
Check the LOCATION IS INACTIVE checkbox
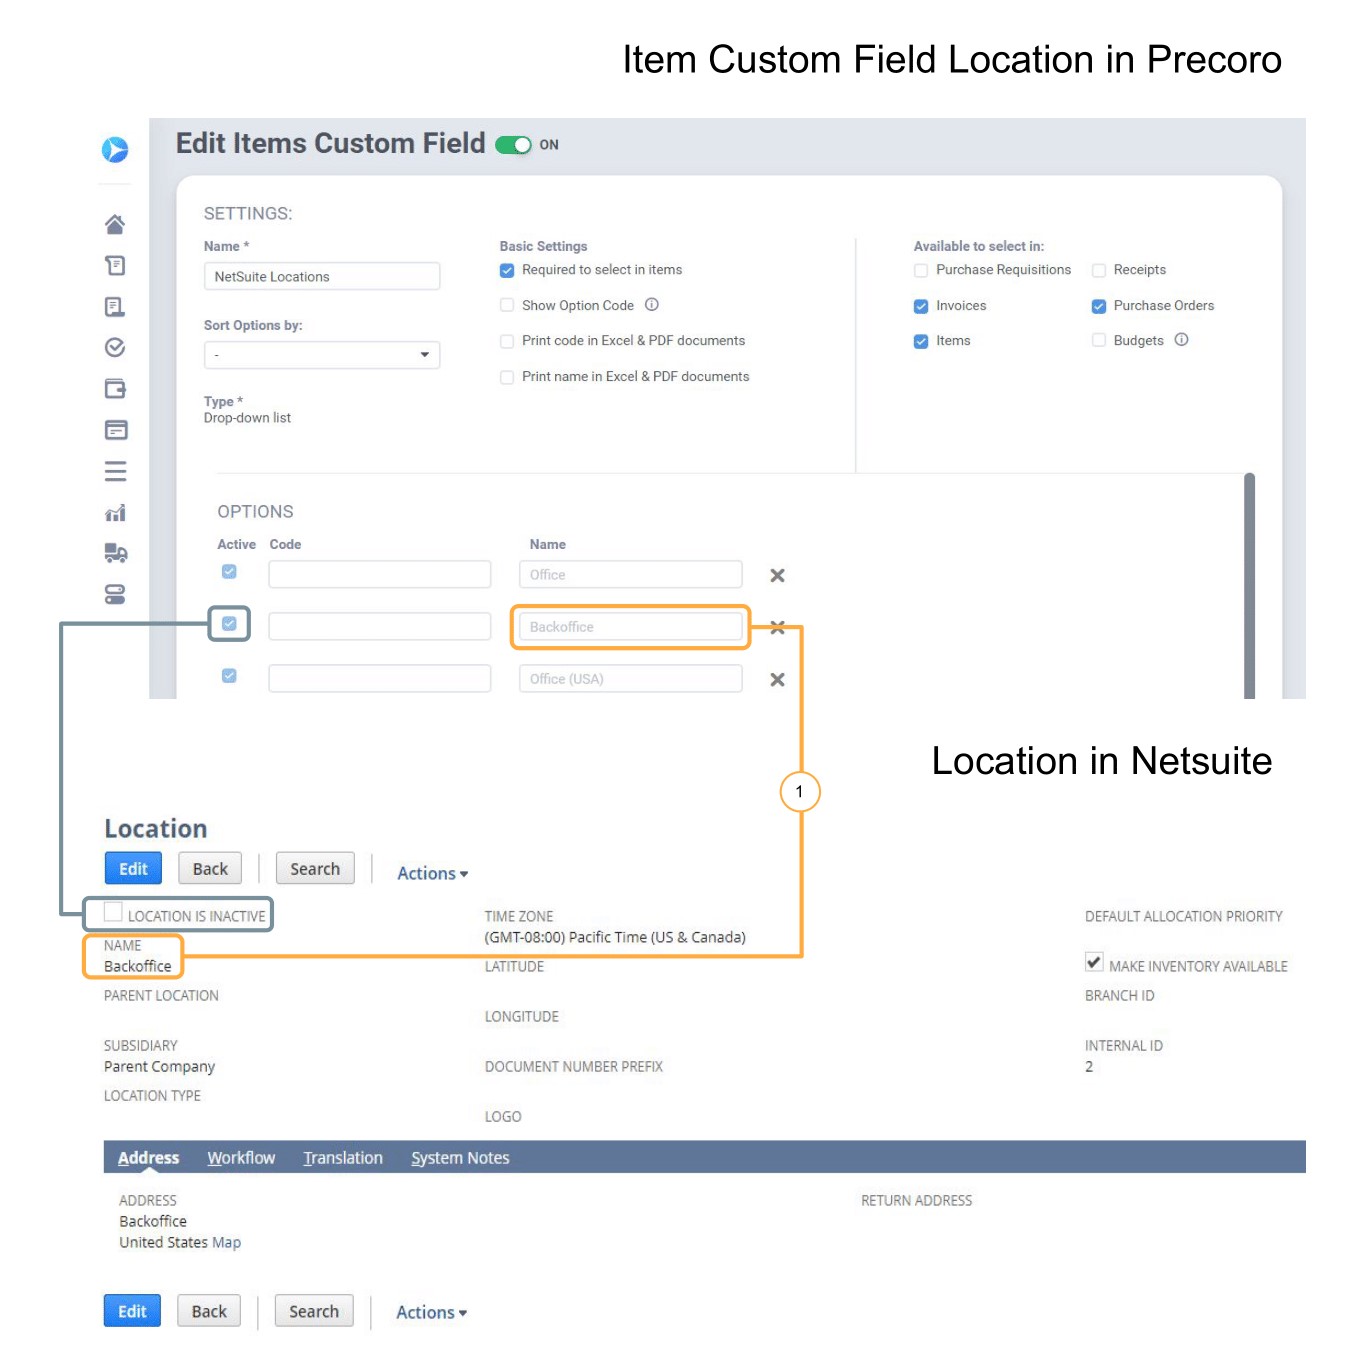click(x=112, y=911)
